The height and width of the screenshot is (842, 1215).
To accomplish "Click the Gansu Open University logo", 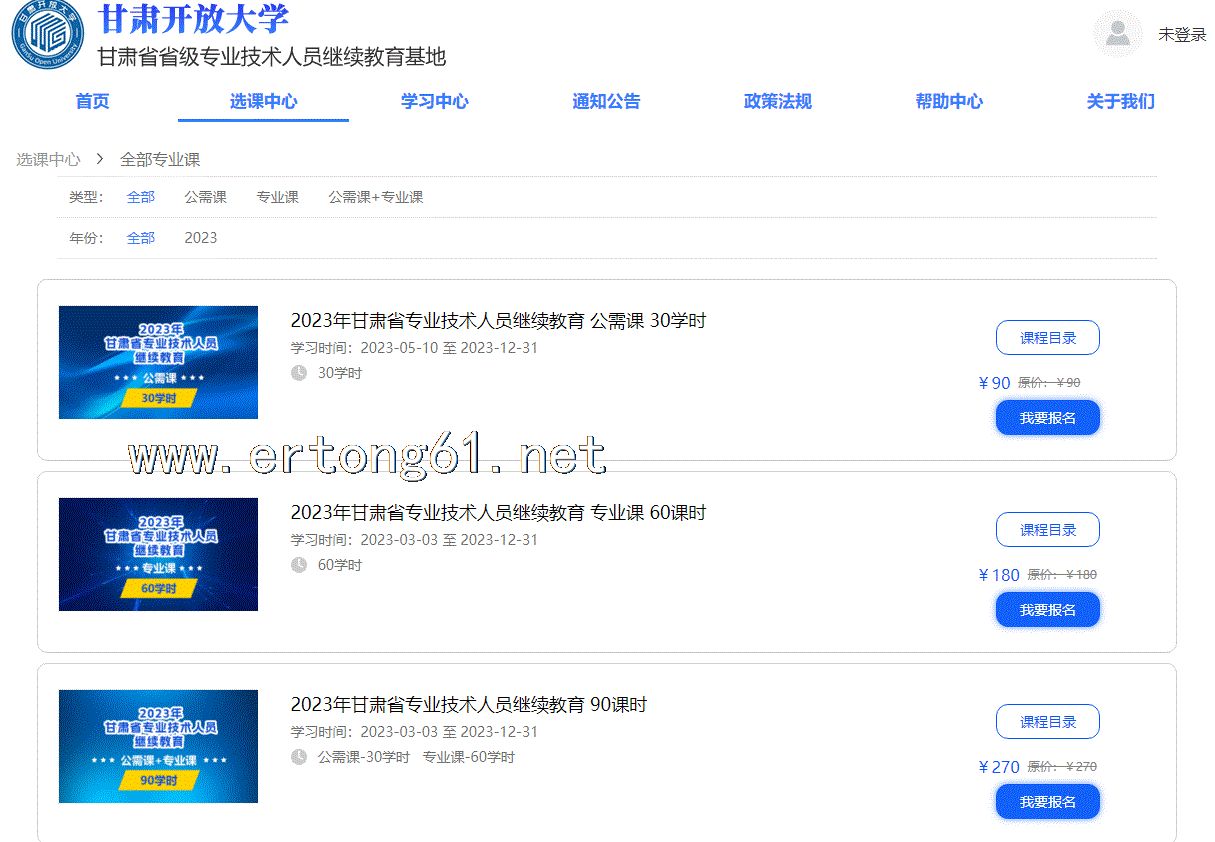I will click(x=47, y=34).
